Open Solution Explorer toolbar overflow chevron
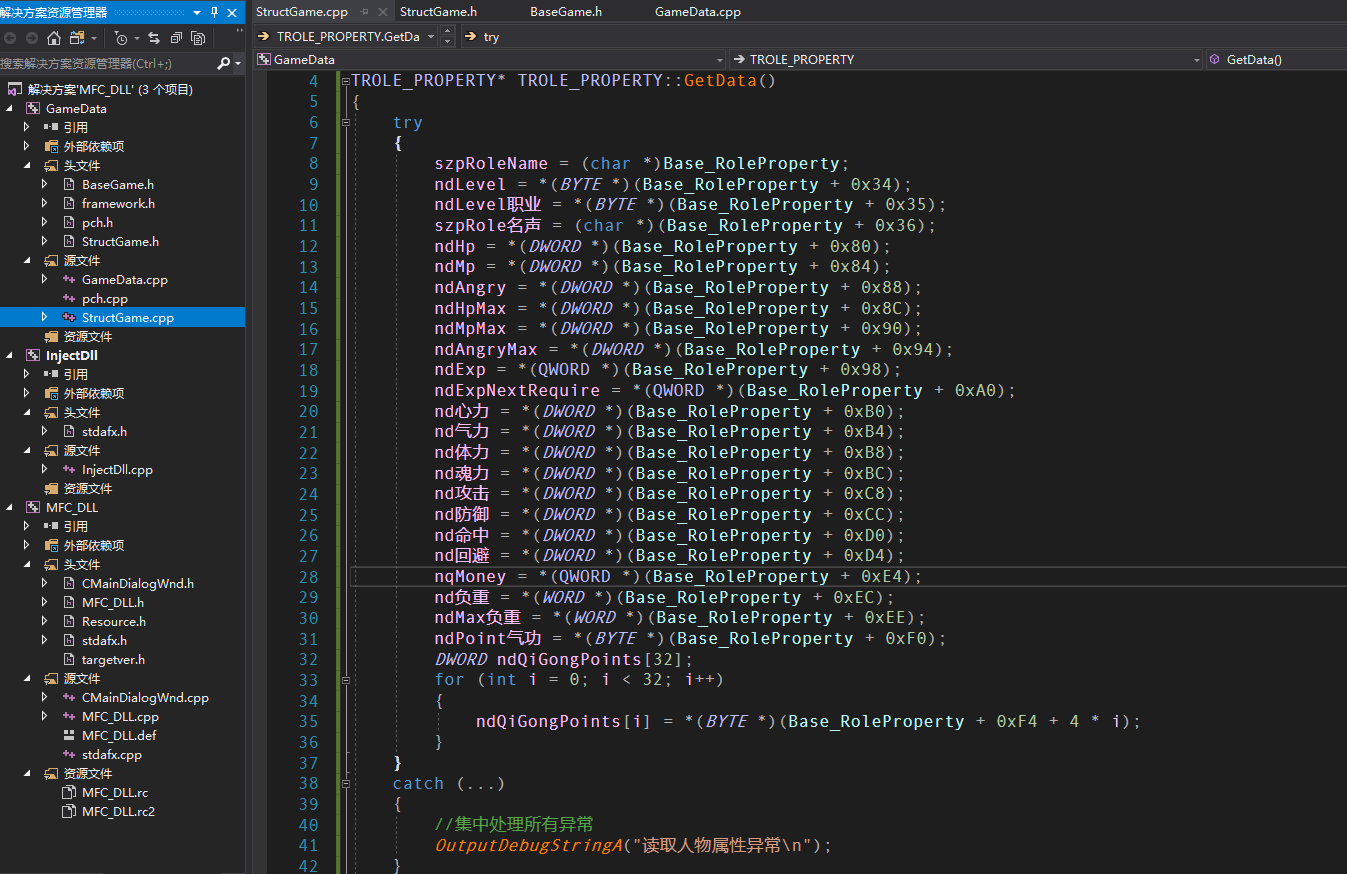The width and height of the screenshot is (1347, 874). point(239,32)
